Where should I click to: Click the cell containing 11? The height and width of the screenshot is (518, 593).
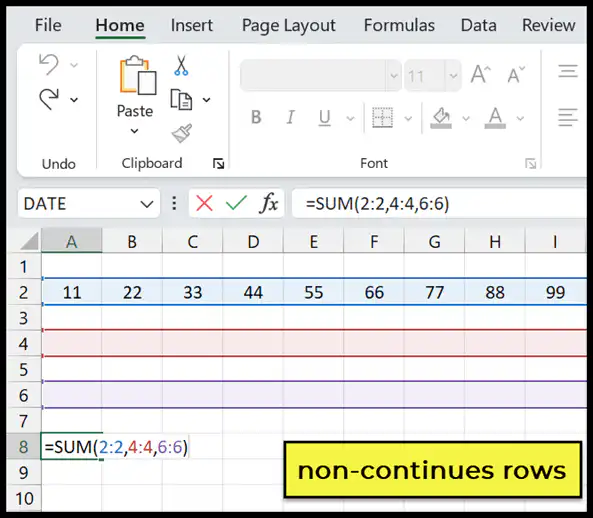(71, 292)
